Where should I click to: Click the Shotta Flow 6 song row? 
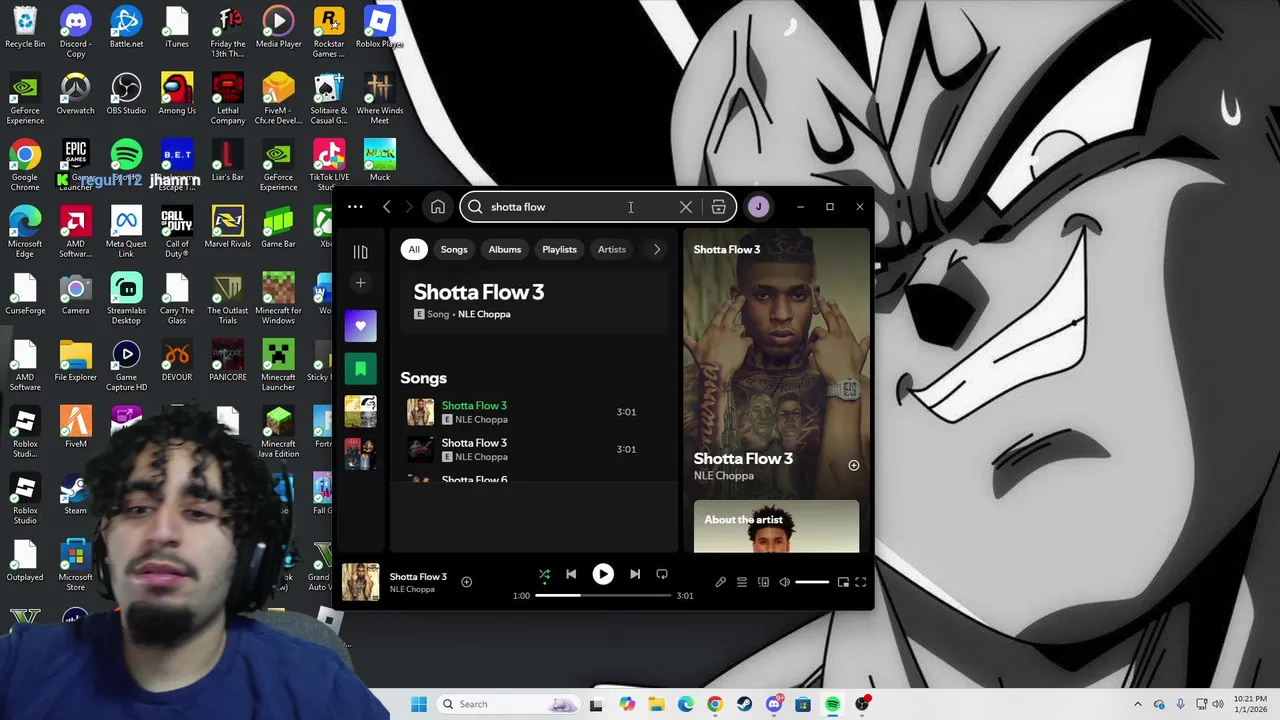[532, 480]
